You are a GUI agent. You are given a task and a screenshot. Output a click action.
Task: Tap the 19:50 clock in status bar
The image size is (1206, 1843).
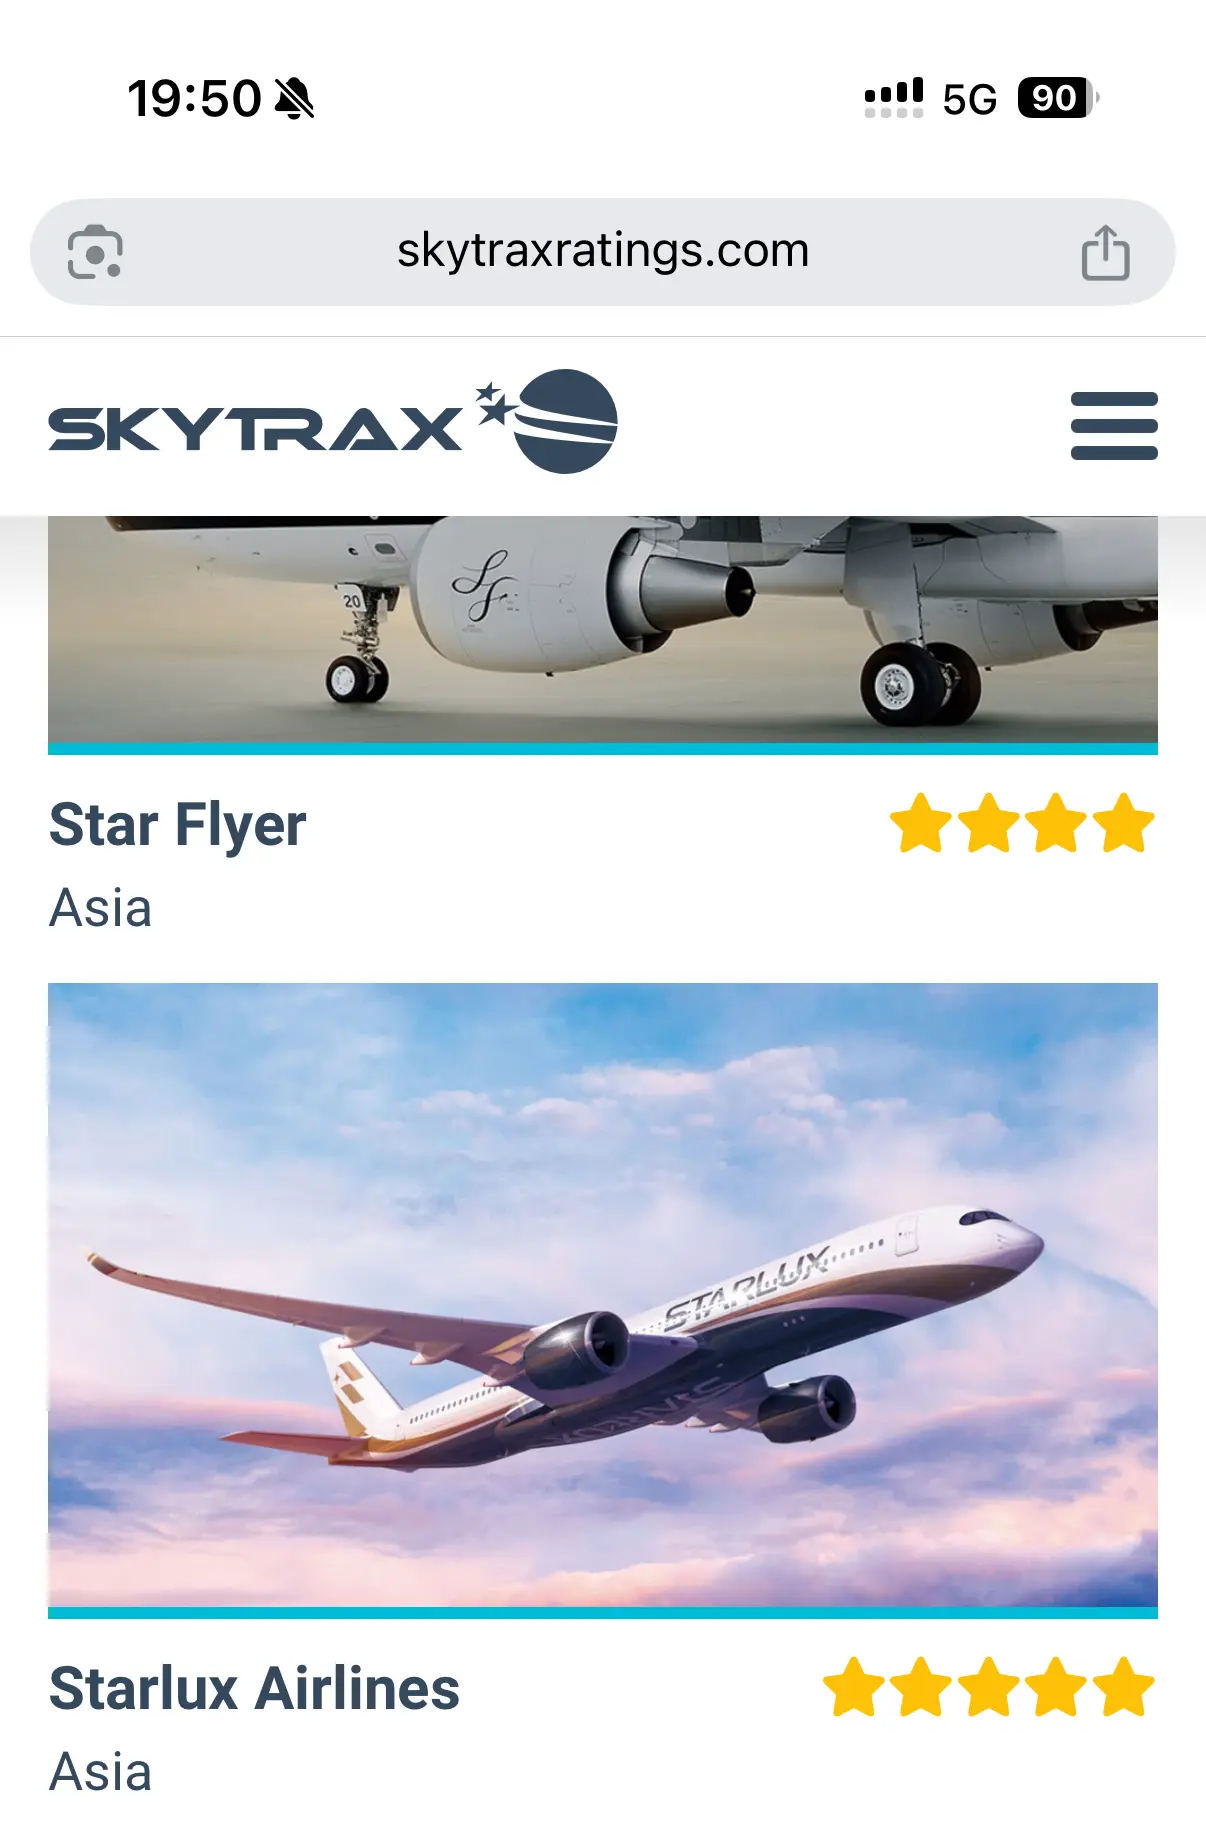(194, 99)
